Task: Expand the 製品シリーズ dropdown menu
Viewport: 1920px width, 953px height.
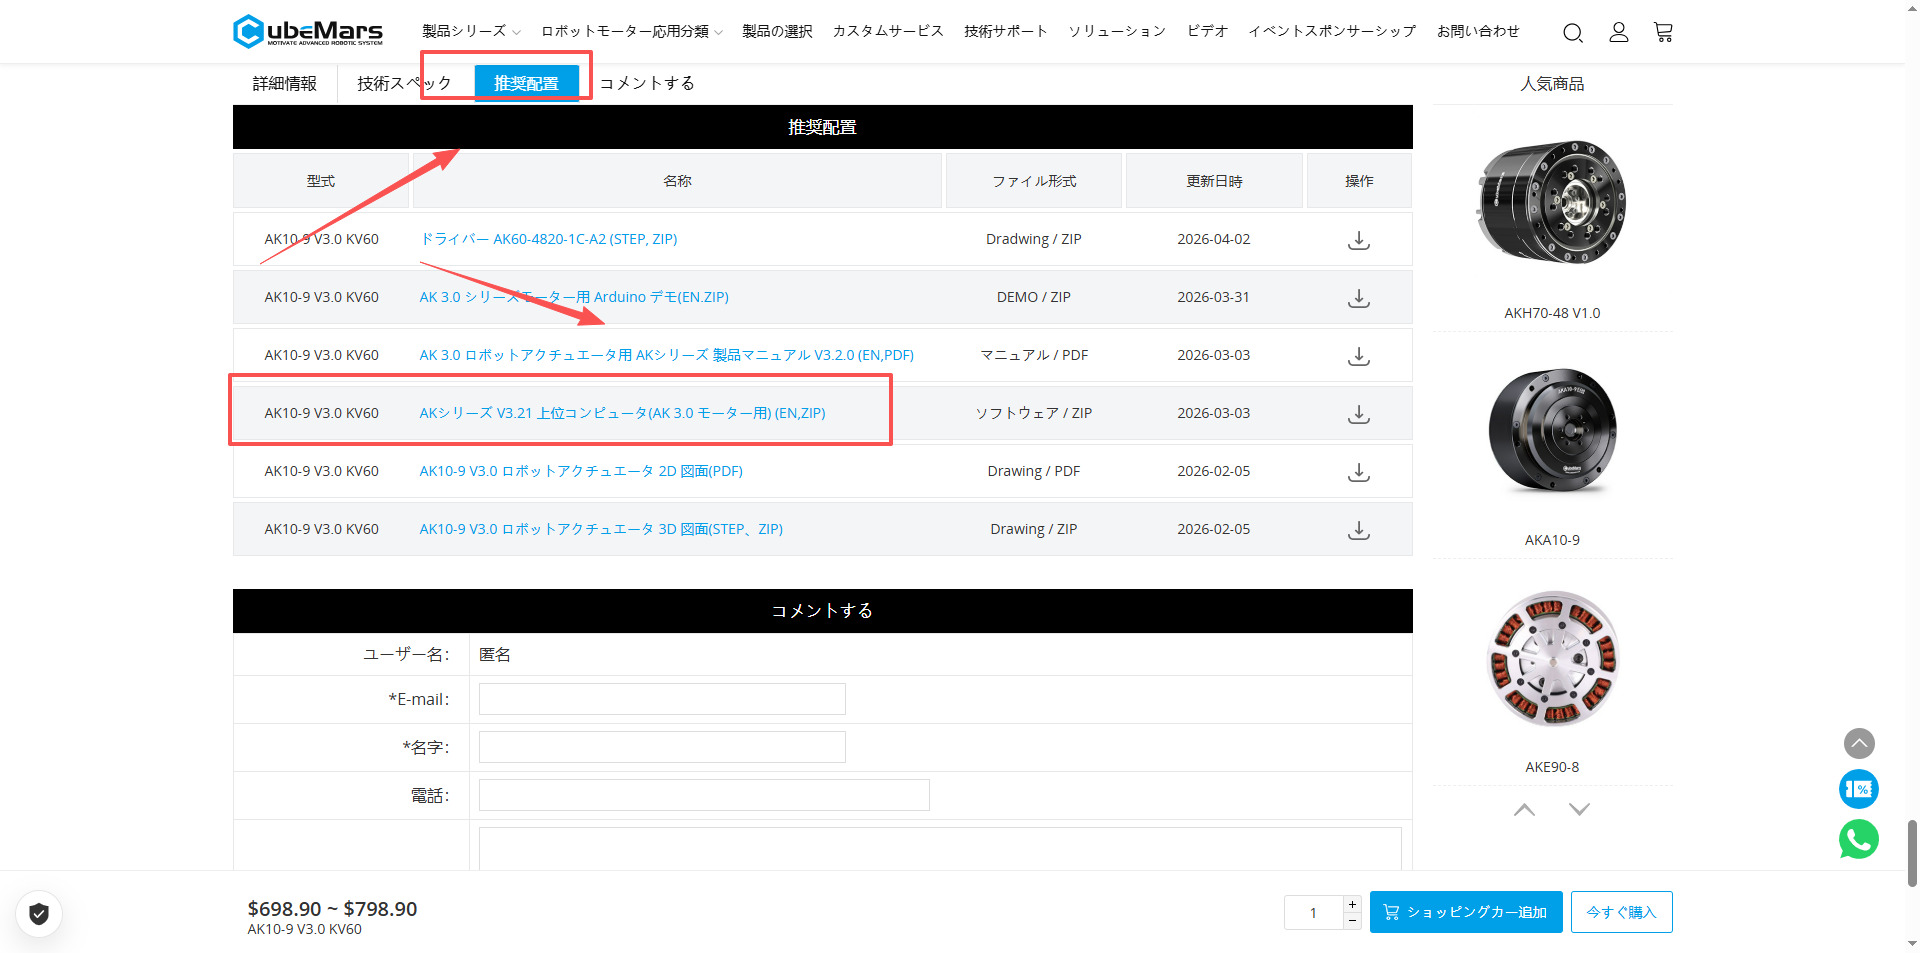Action: point(470,32)
